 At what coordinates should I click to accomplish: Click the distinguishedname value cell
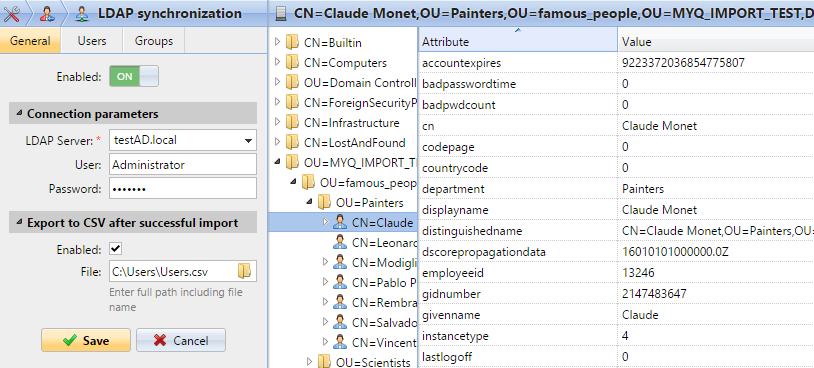point(716,231)
